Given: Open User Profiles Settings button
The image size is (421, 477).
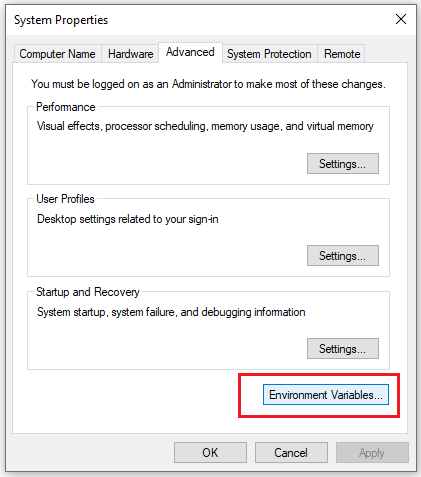Looking at the screenshot, I should tap(343, 256).
